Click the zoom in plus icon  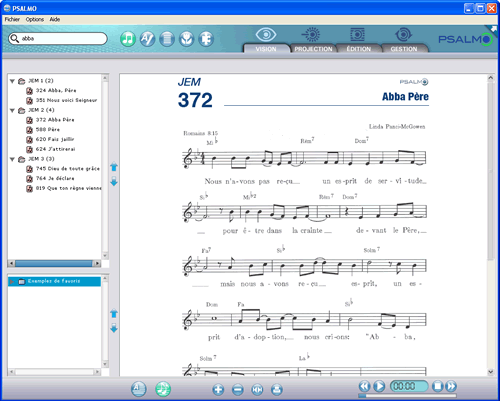click(218, 389)
